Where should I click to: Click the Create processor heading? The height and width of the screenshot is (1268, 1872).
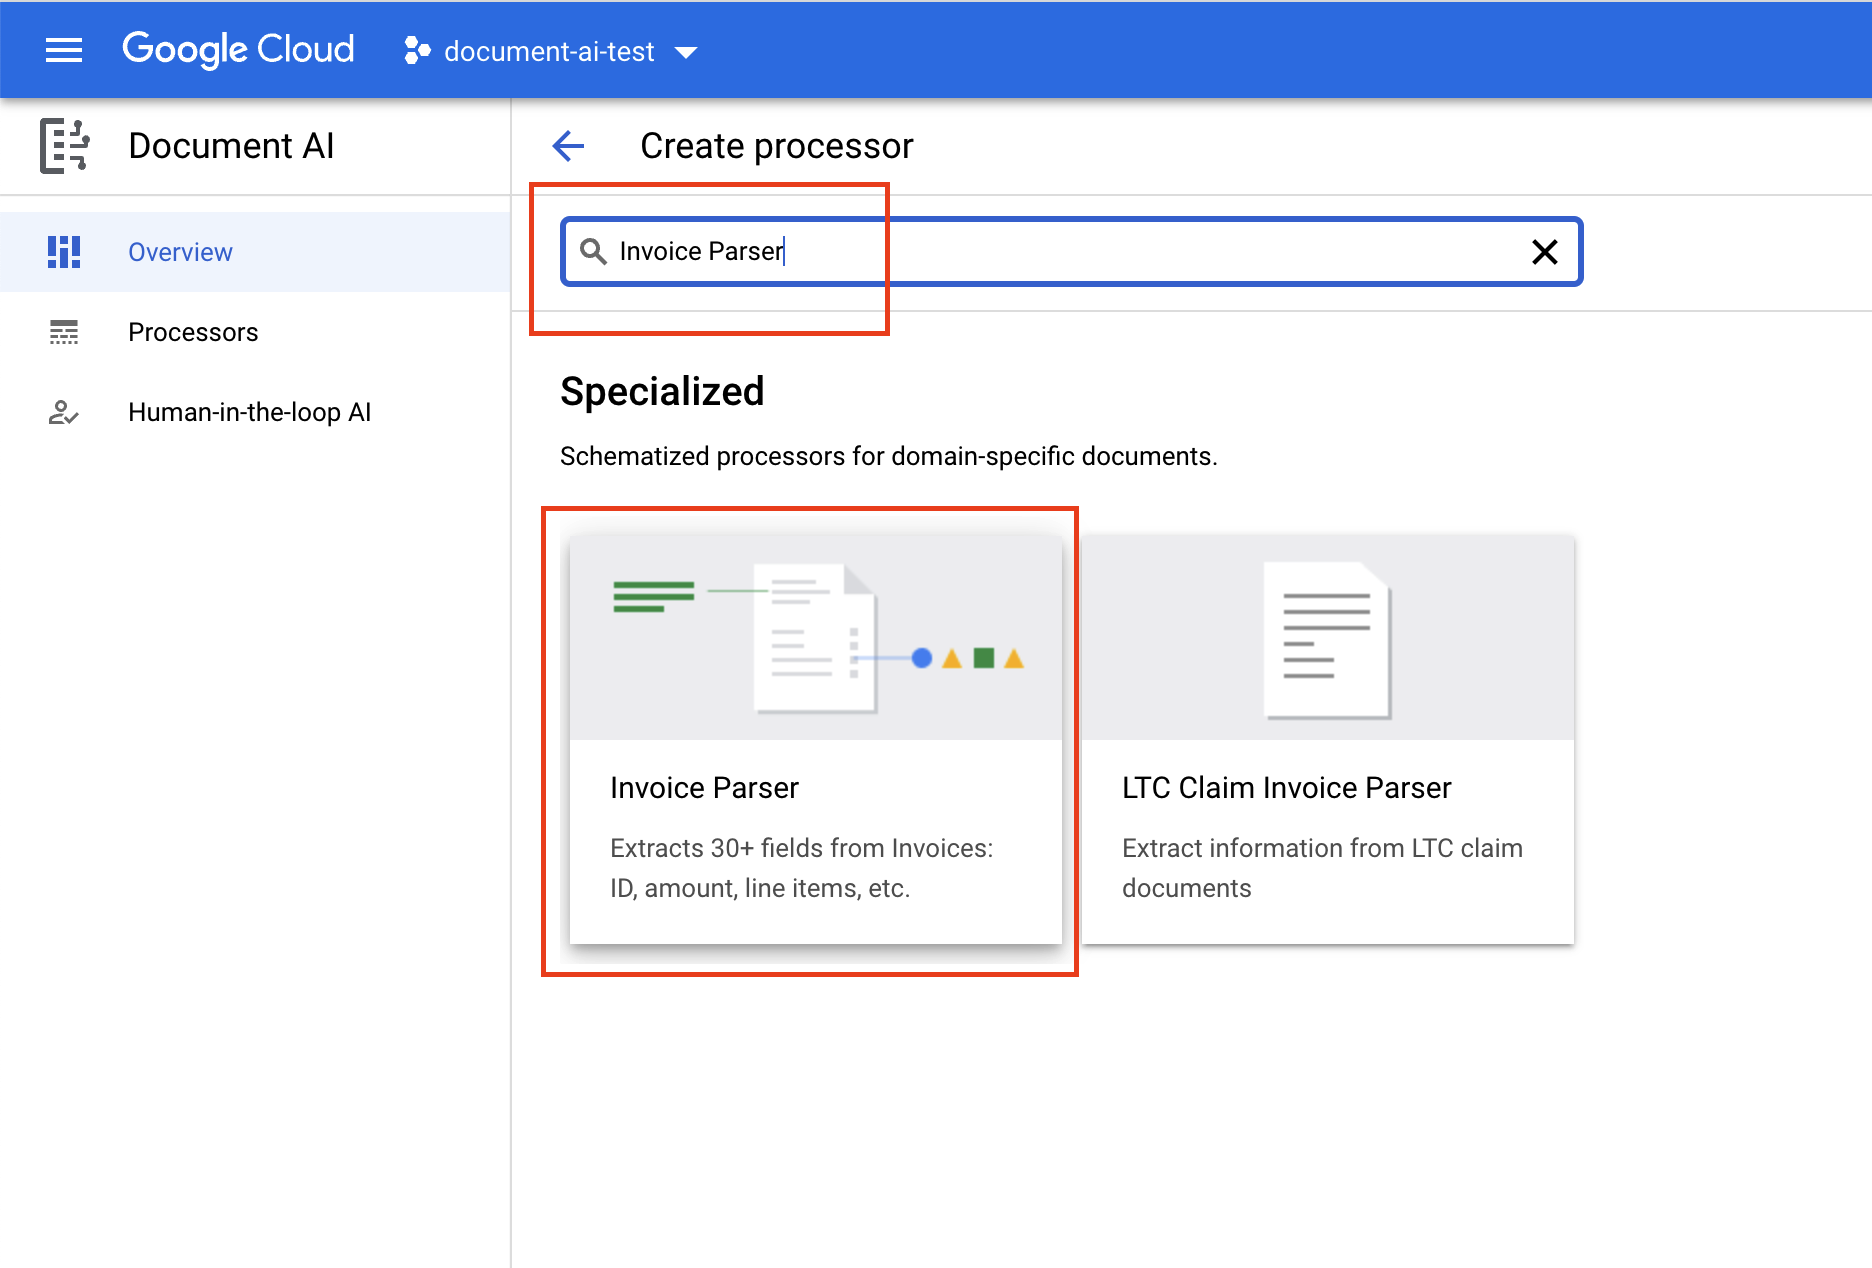(776, 146)
